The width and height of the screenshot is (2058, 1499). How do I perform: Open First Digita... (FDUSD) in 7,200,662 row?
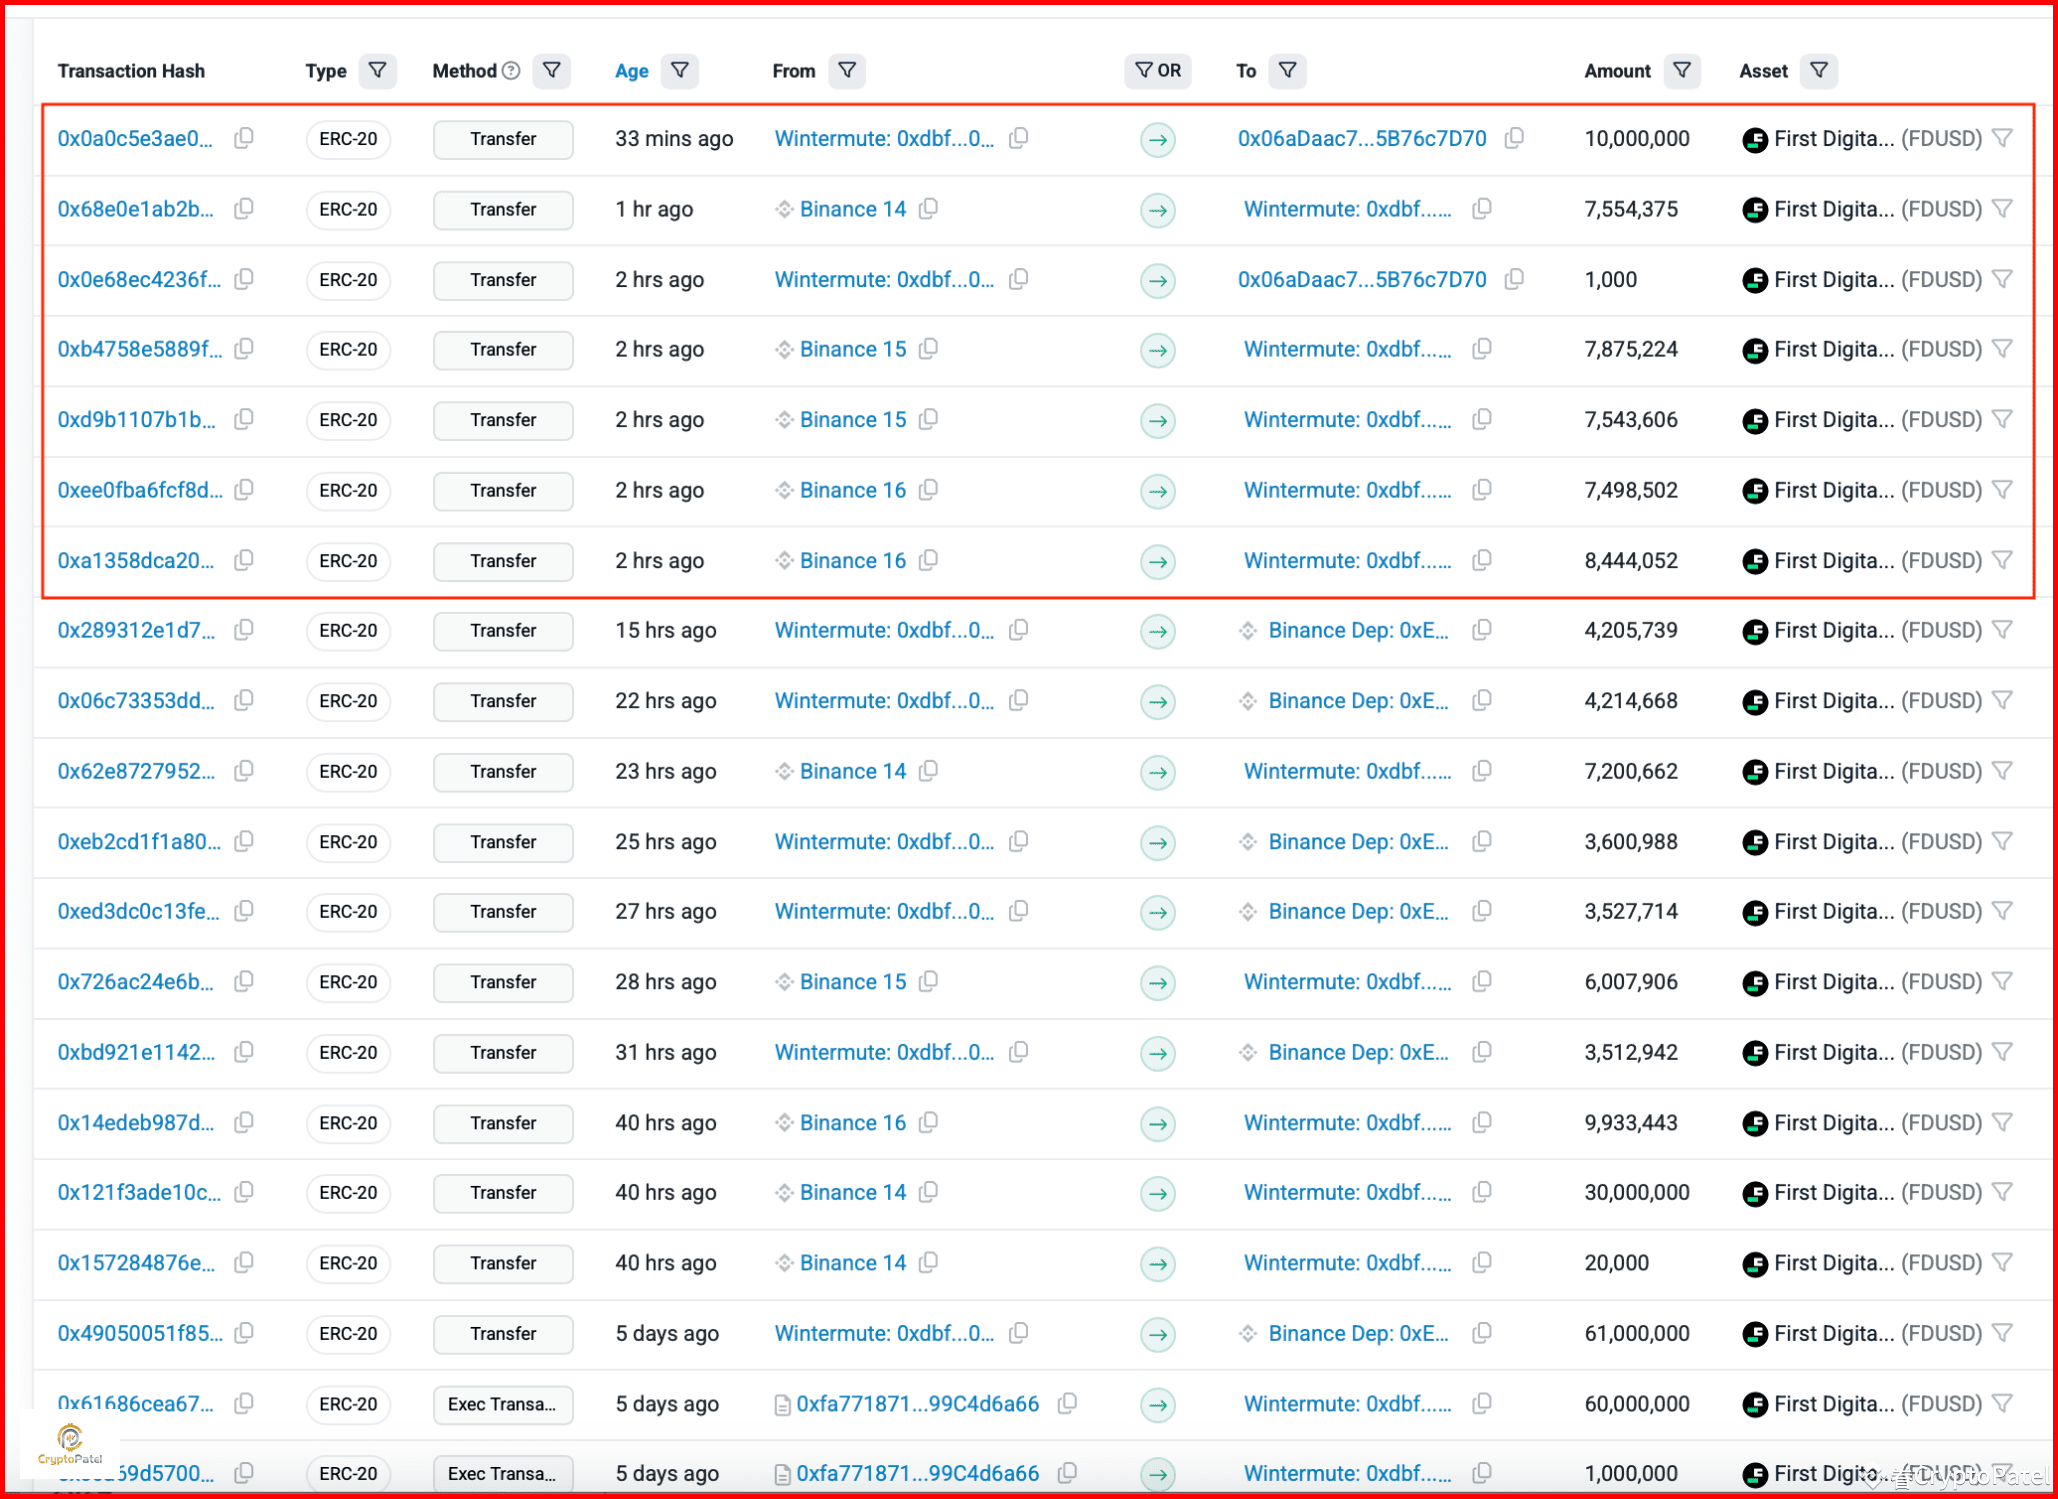click(1878, 771)
